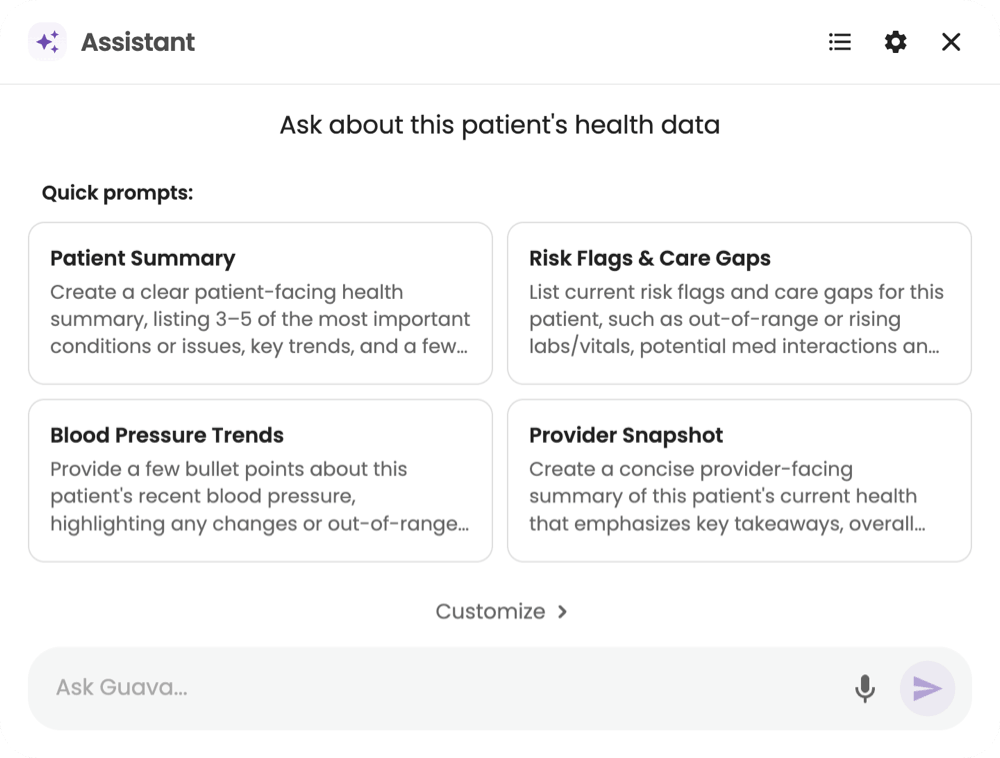The height and width of the screenshot is (758, 1000).
Task: Close the Assistant panel
Action: click(x=951, y=42)
